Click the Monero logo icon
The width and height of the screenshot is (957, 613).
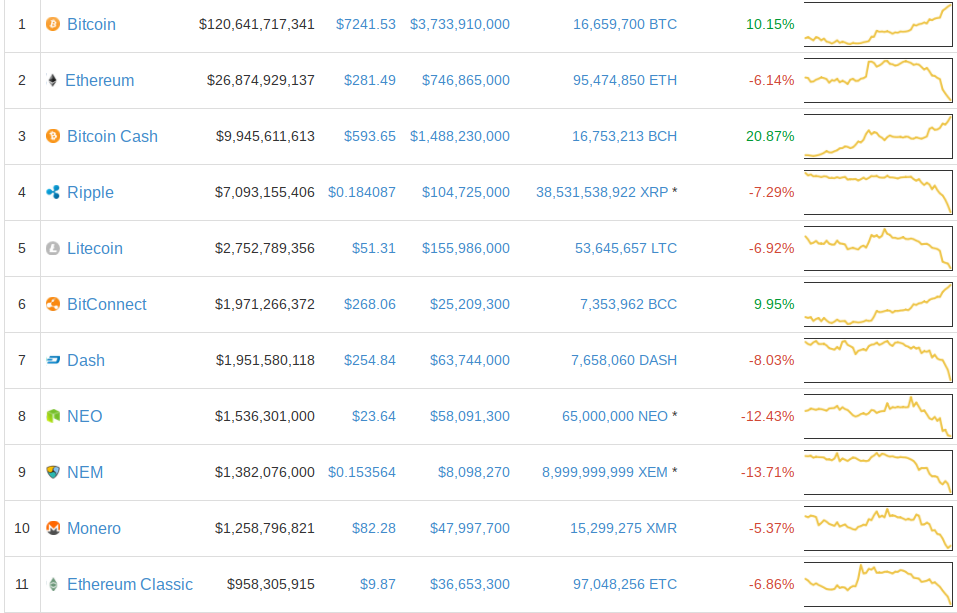[53, 528]
